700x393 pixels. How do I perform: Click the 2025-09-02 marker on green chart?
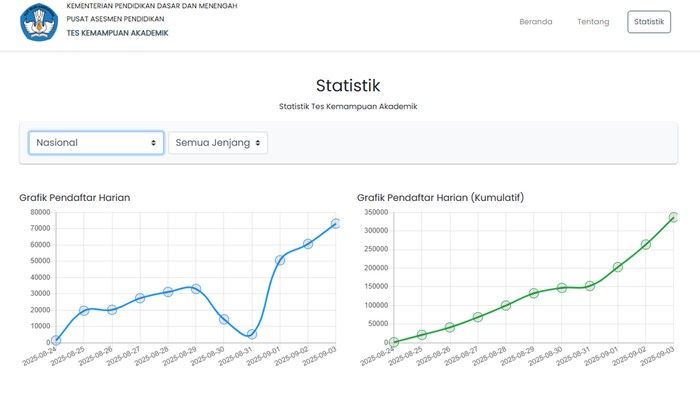tap(646, 244)
